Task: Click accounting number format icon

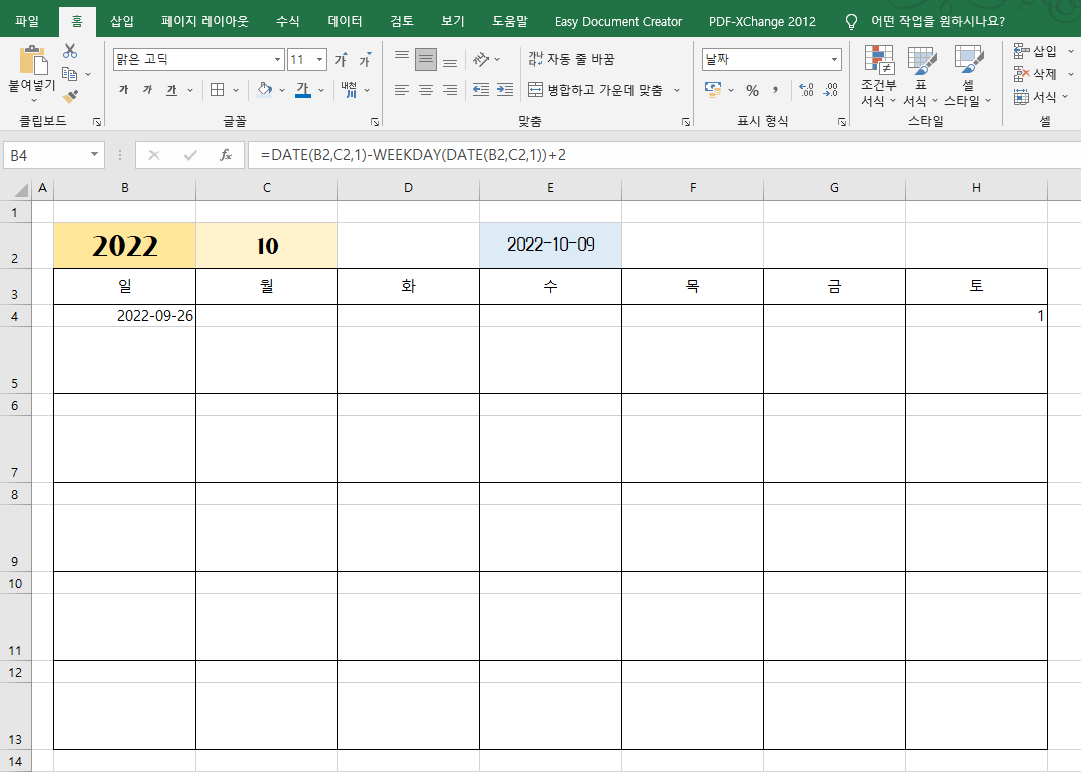Action: [x=713, y=90]
